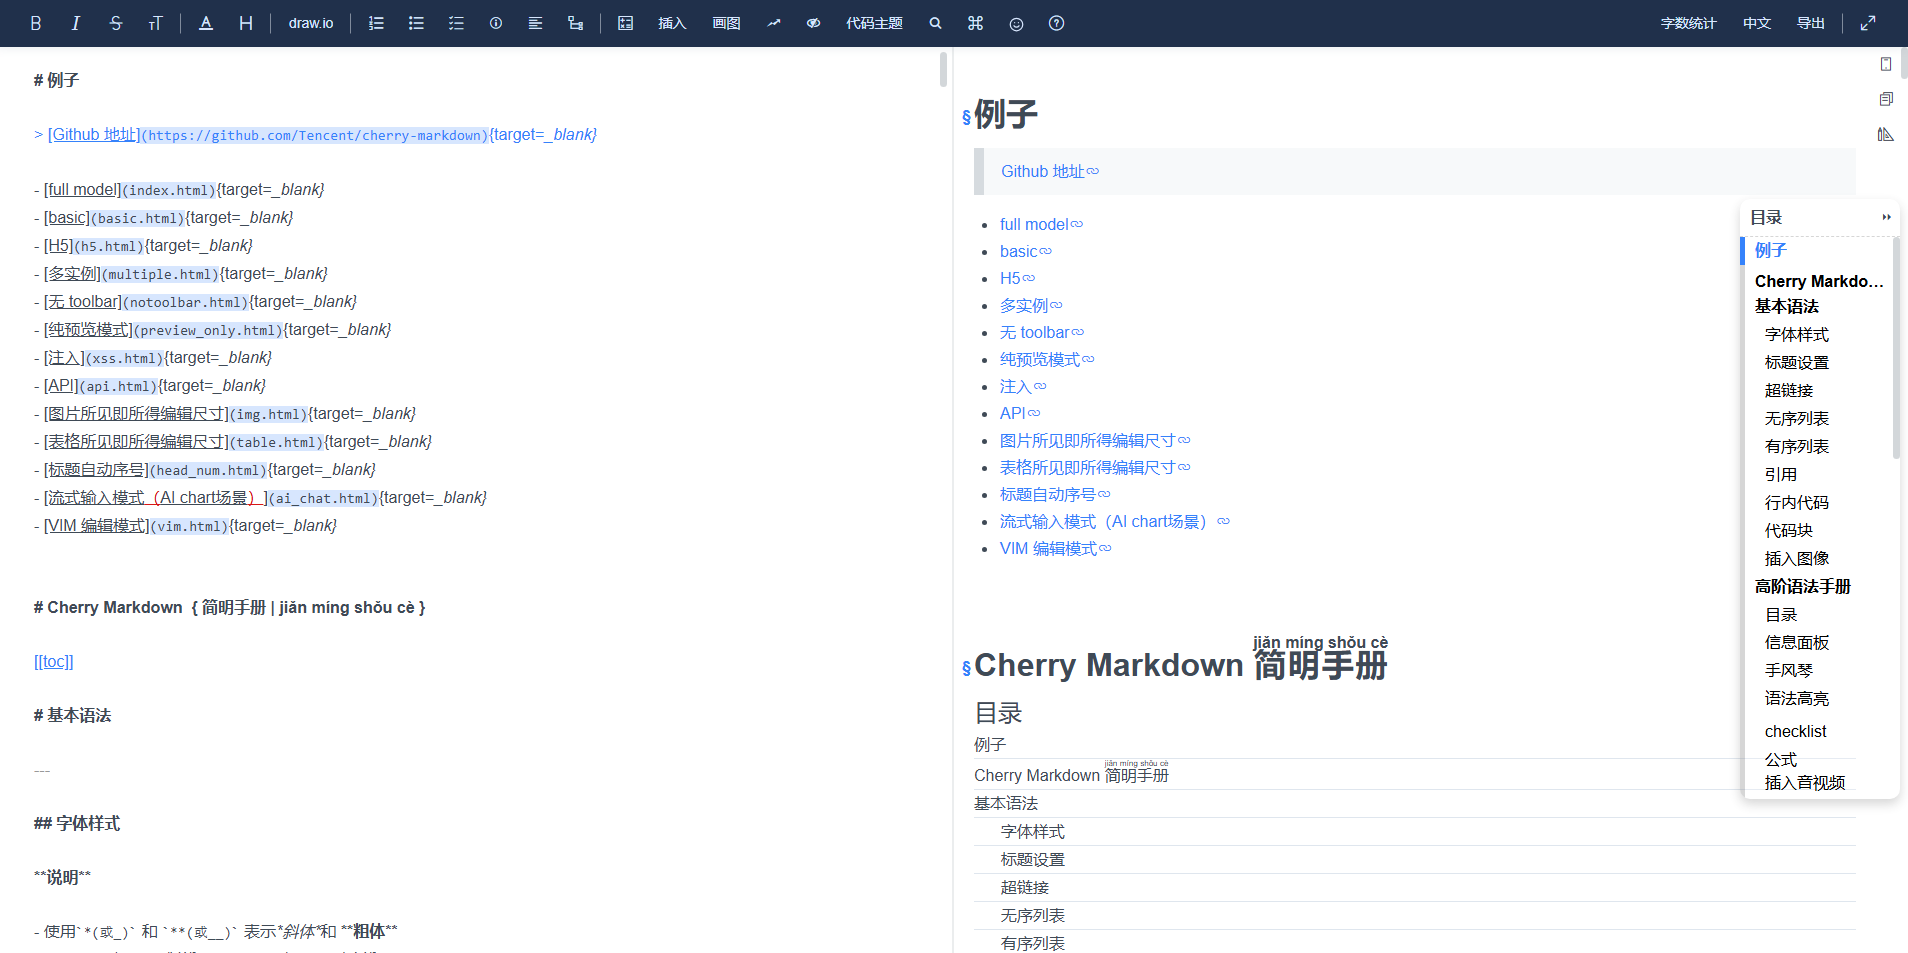Open the font size tool
The height and width of the screenshot is (953, 1908).
[x=156, y=23]
